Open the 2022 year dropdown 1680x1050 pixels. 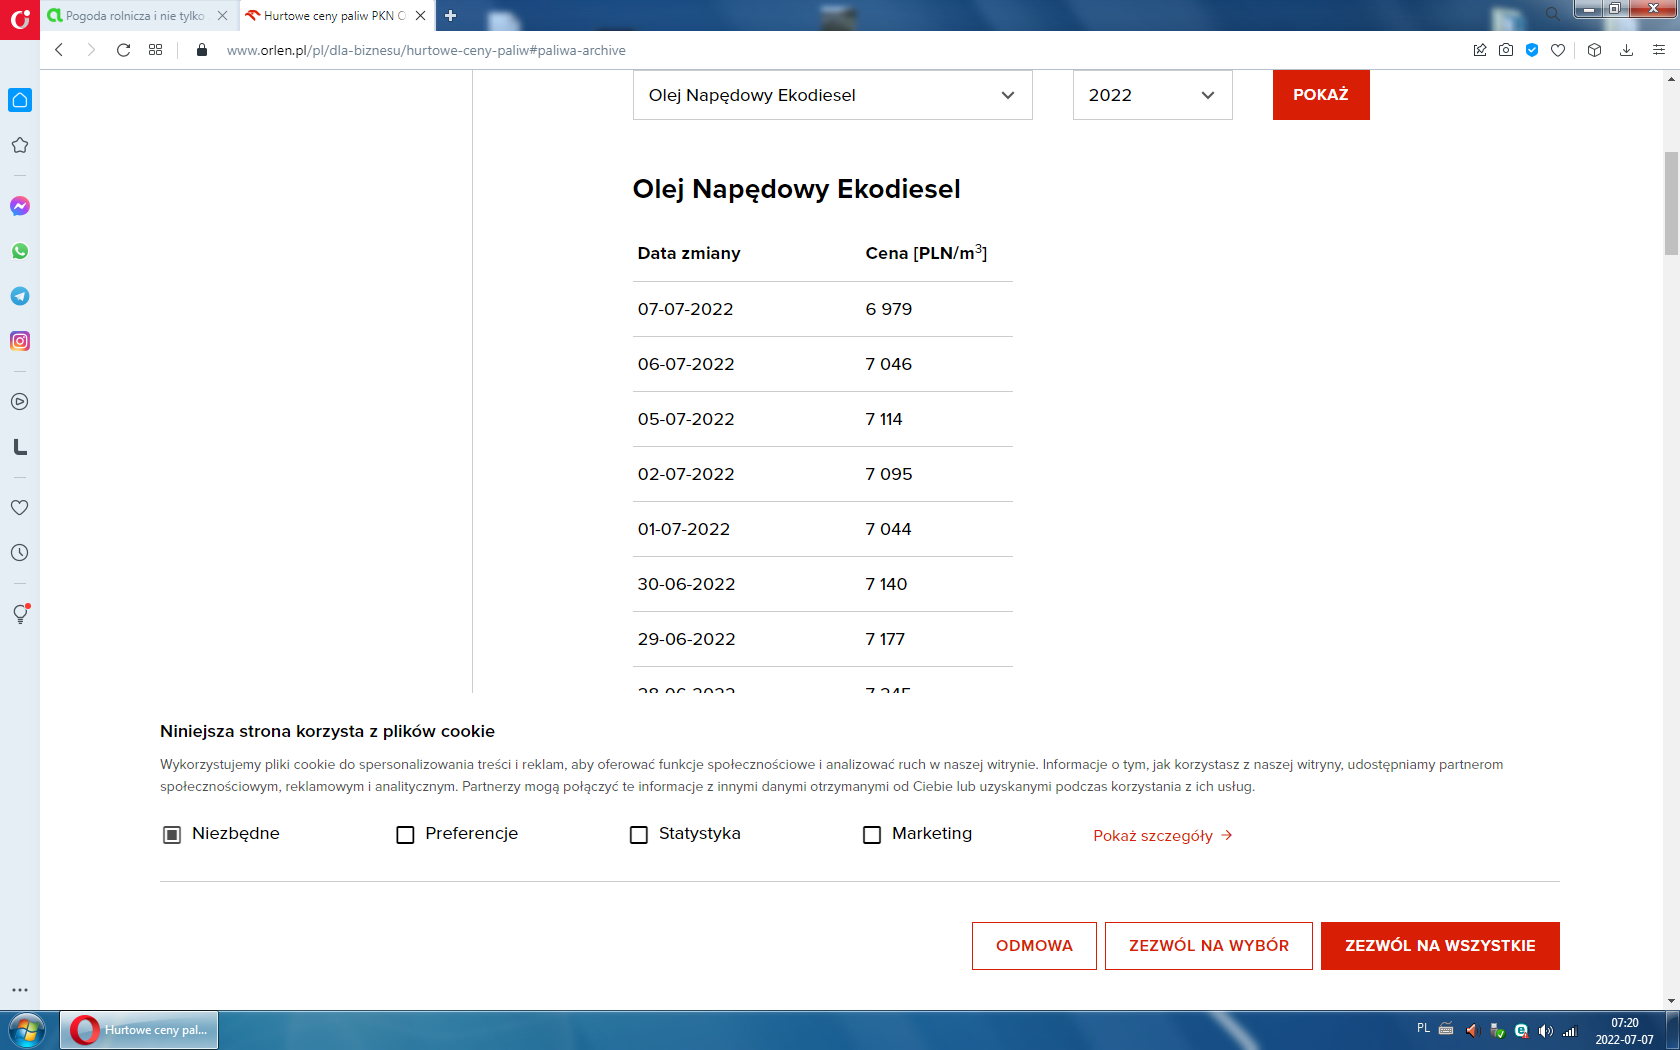pyautogui.click(x=1152, y=95)
